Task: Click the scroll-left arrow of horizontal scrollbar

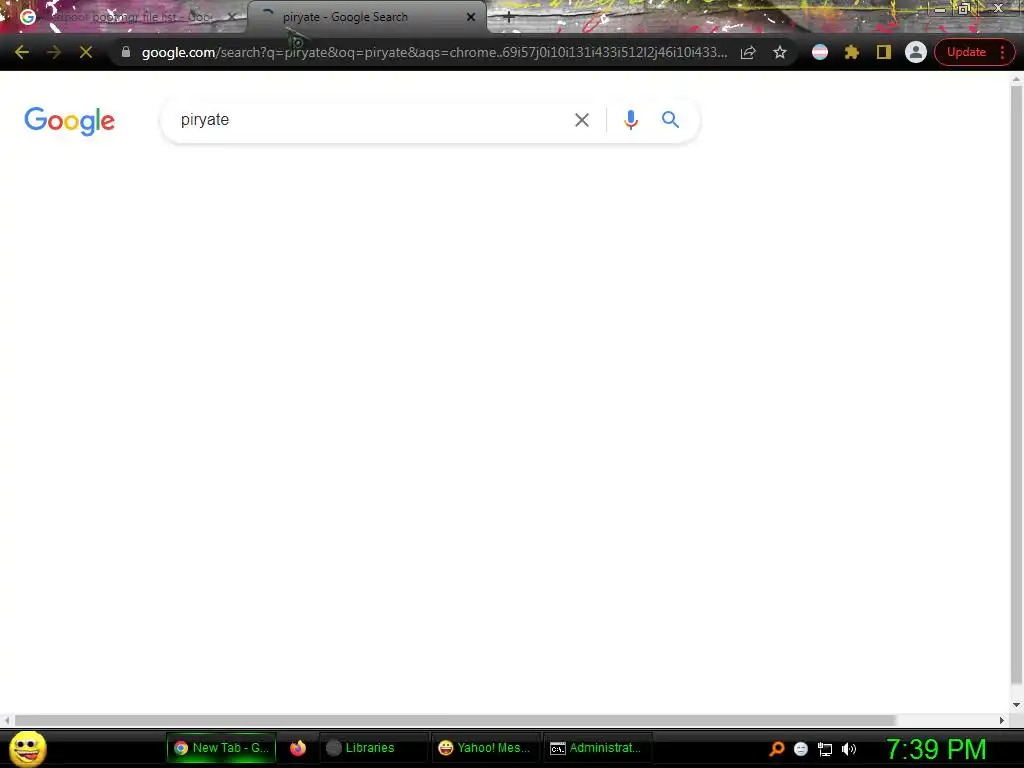Action: click(7, 720)
